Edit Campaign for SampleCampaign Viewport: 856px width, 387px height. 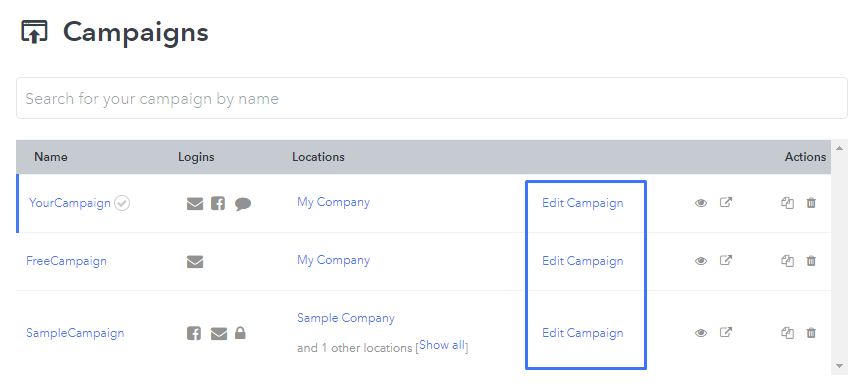point(582,333)
